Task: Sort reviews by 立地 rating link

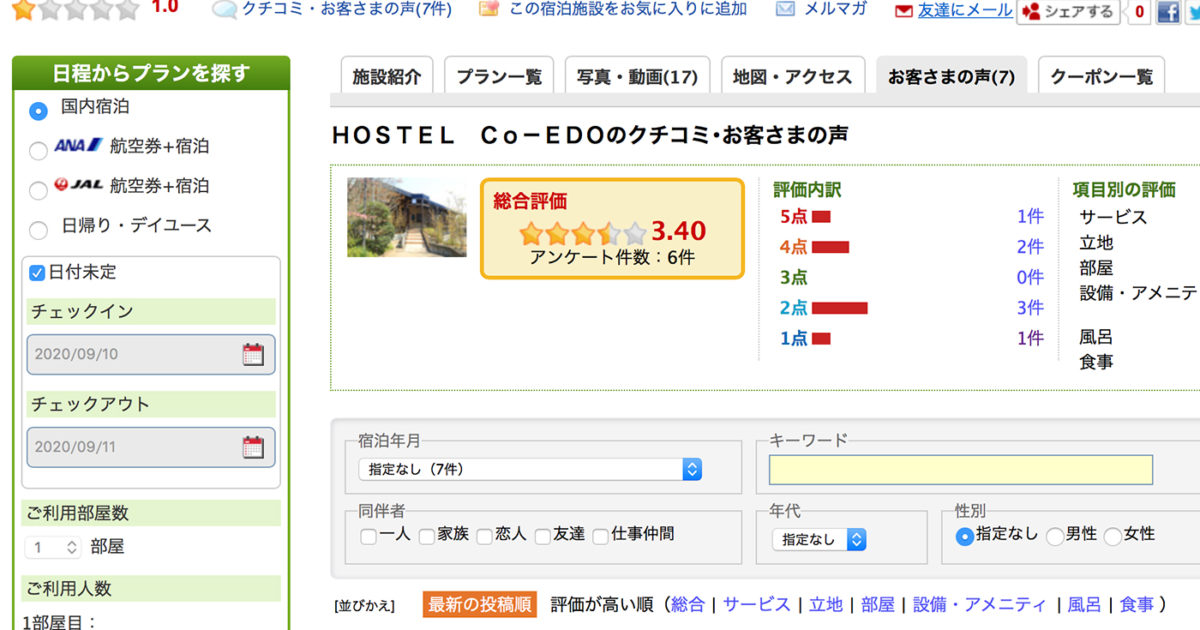Action: pyautogui.click(x=826, y=604)
